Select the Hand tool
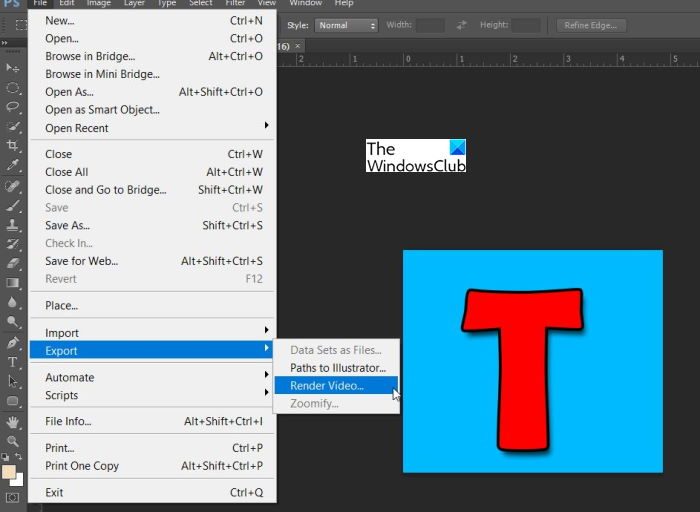 pyautogui.click(x=12, y=421)
